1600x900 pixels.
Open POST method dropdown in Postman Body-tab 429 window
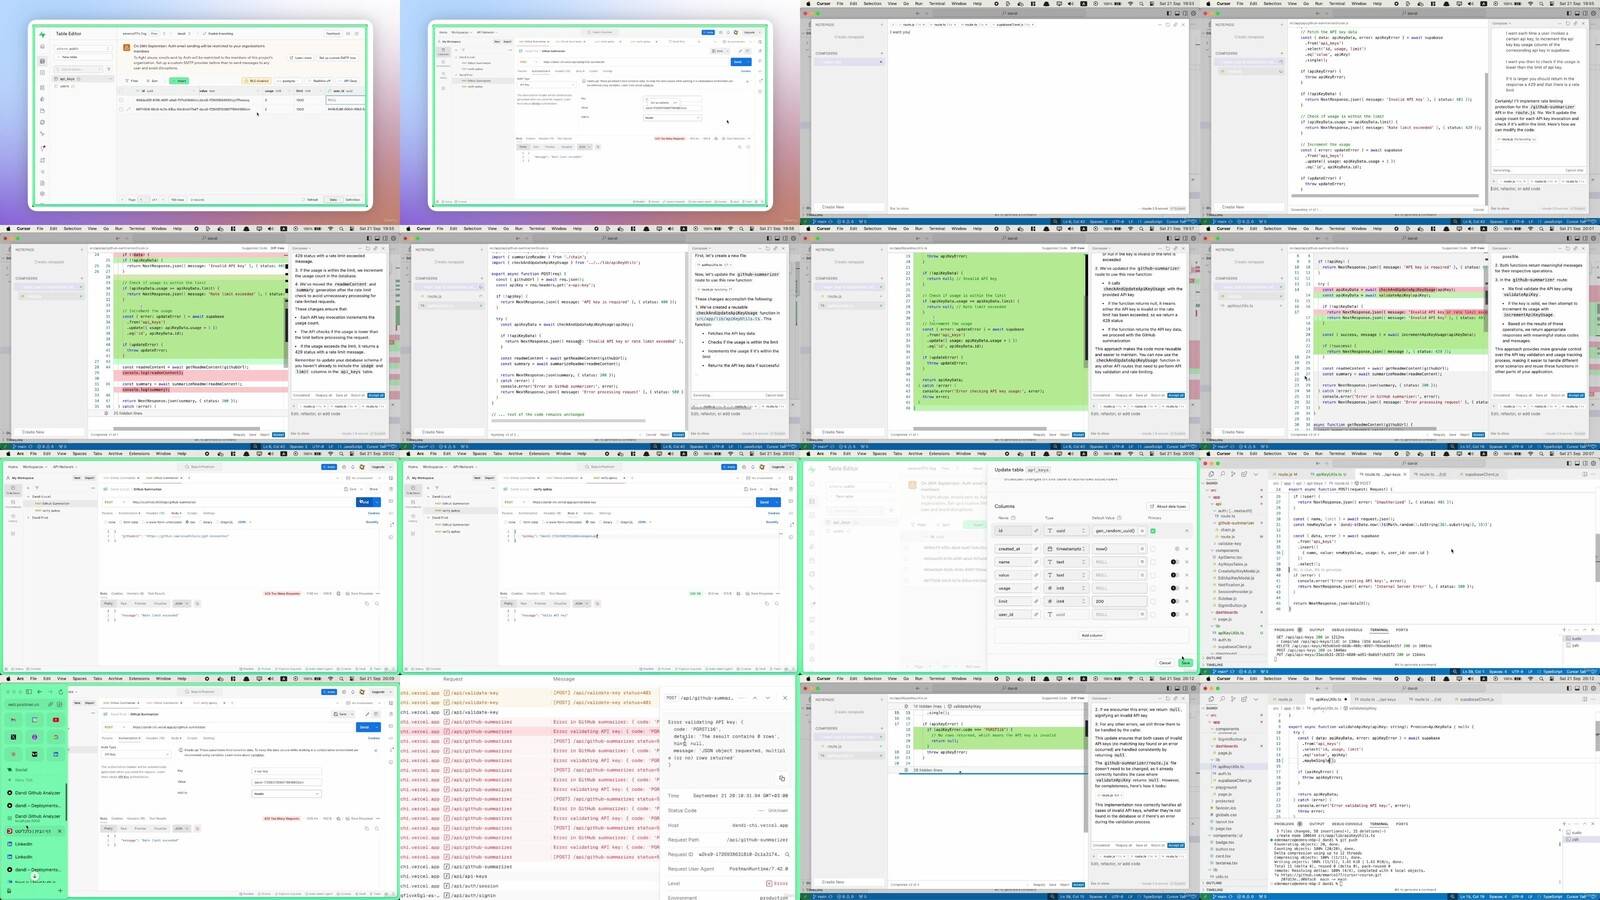click(114, 502)
